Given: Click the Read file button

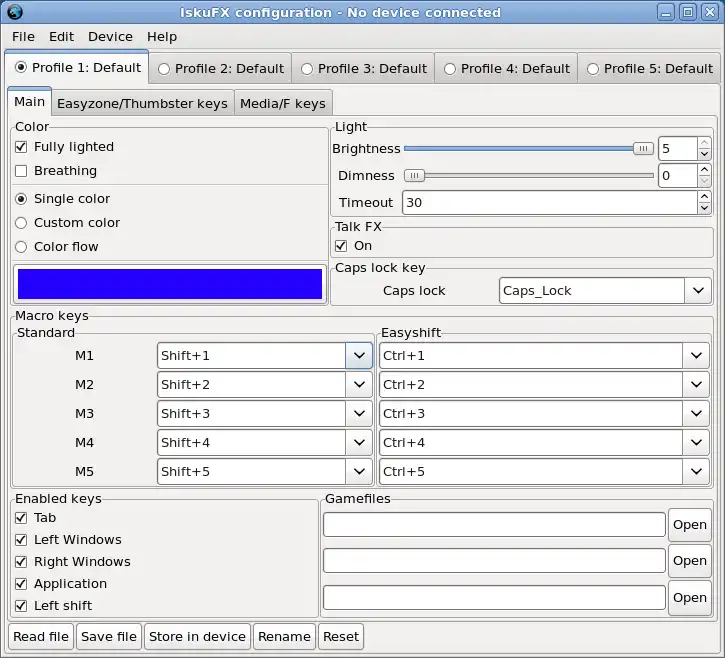Looking at the screenshot, I should pyautogui.click(x=41, y=637).
